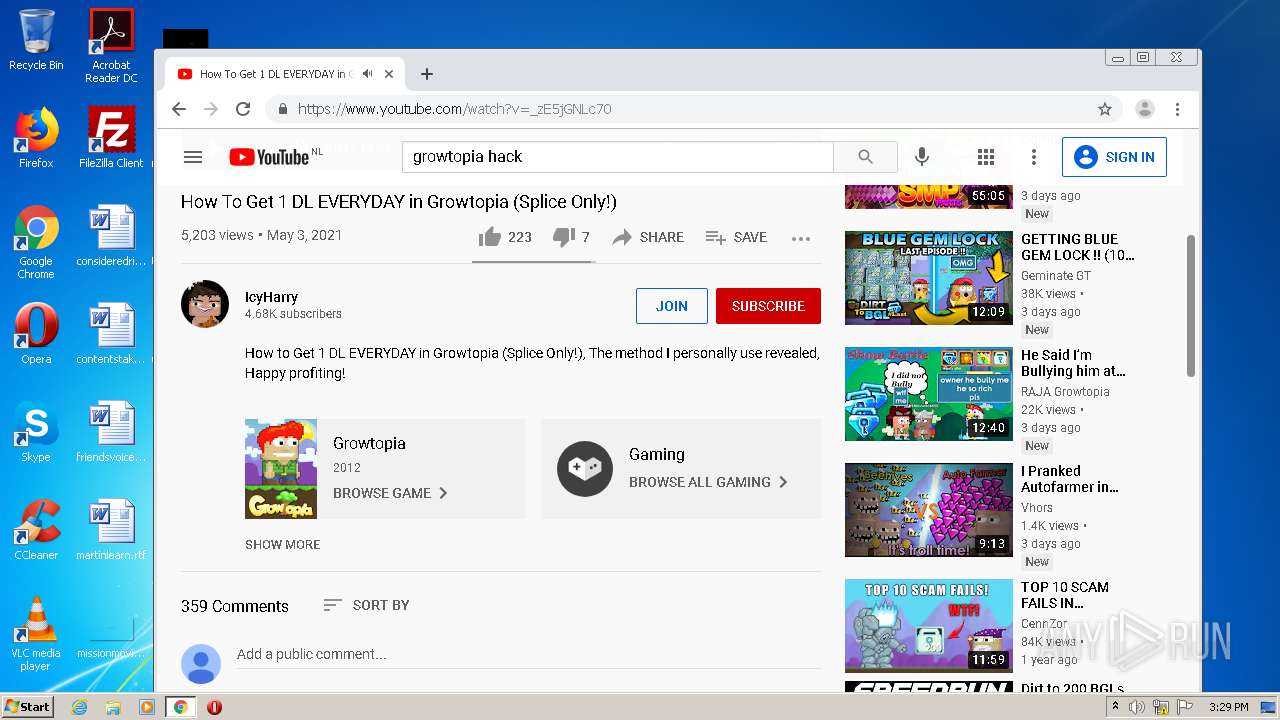Open IcyHarry channel avatar
1280x720 pixels.
tap(205, 304)
